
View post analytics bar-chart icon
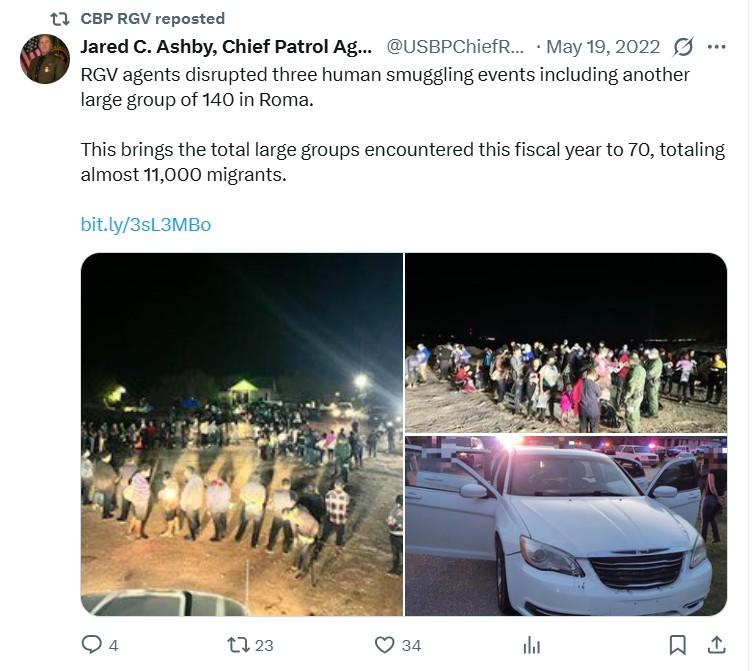point(532,645)
